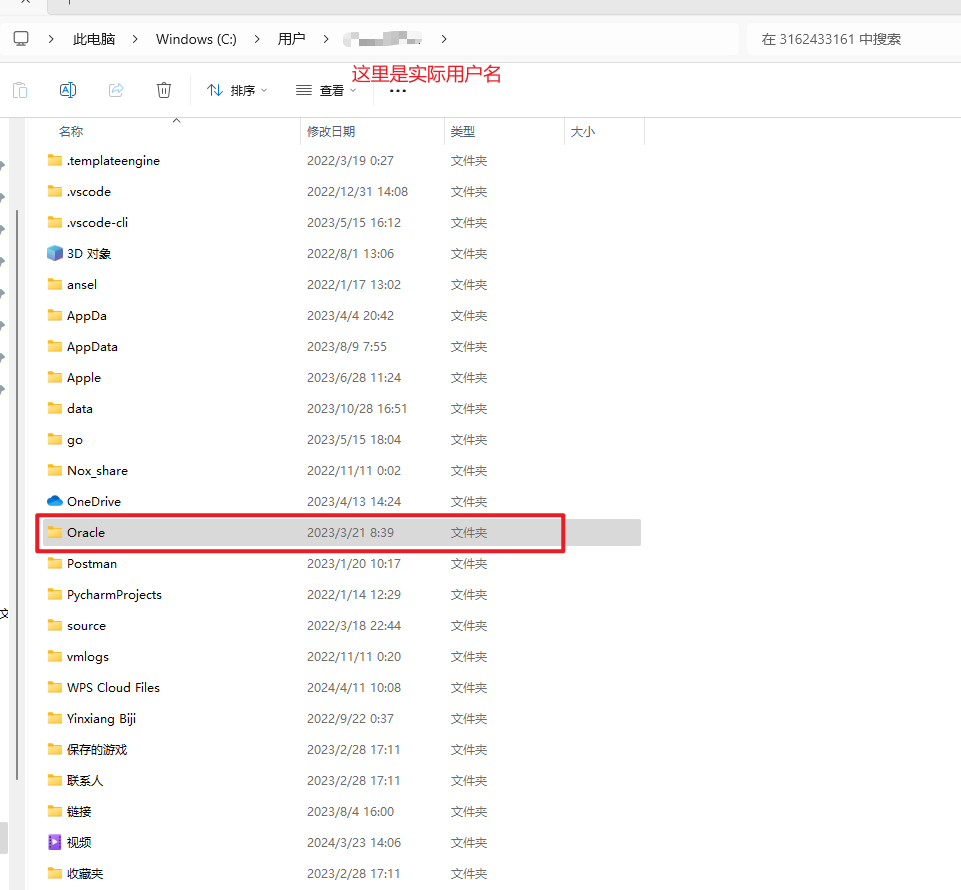Click 用户 in the address breadcrumb

coord(291,39)
